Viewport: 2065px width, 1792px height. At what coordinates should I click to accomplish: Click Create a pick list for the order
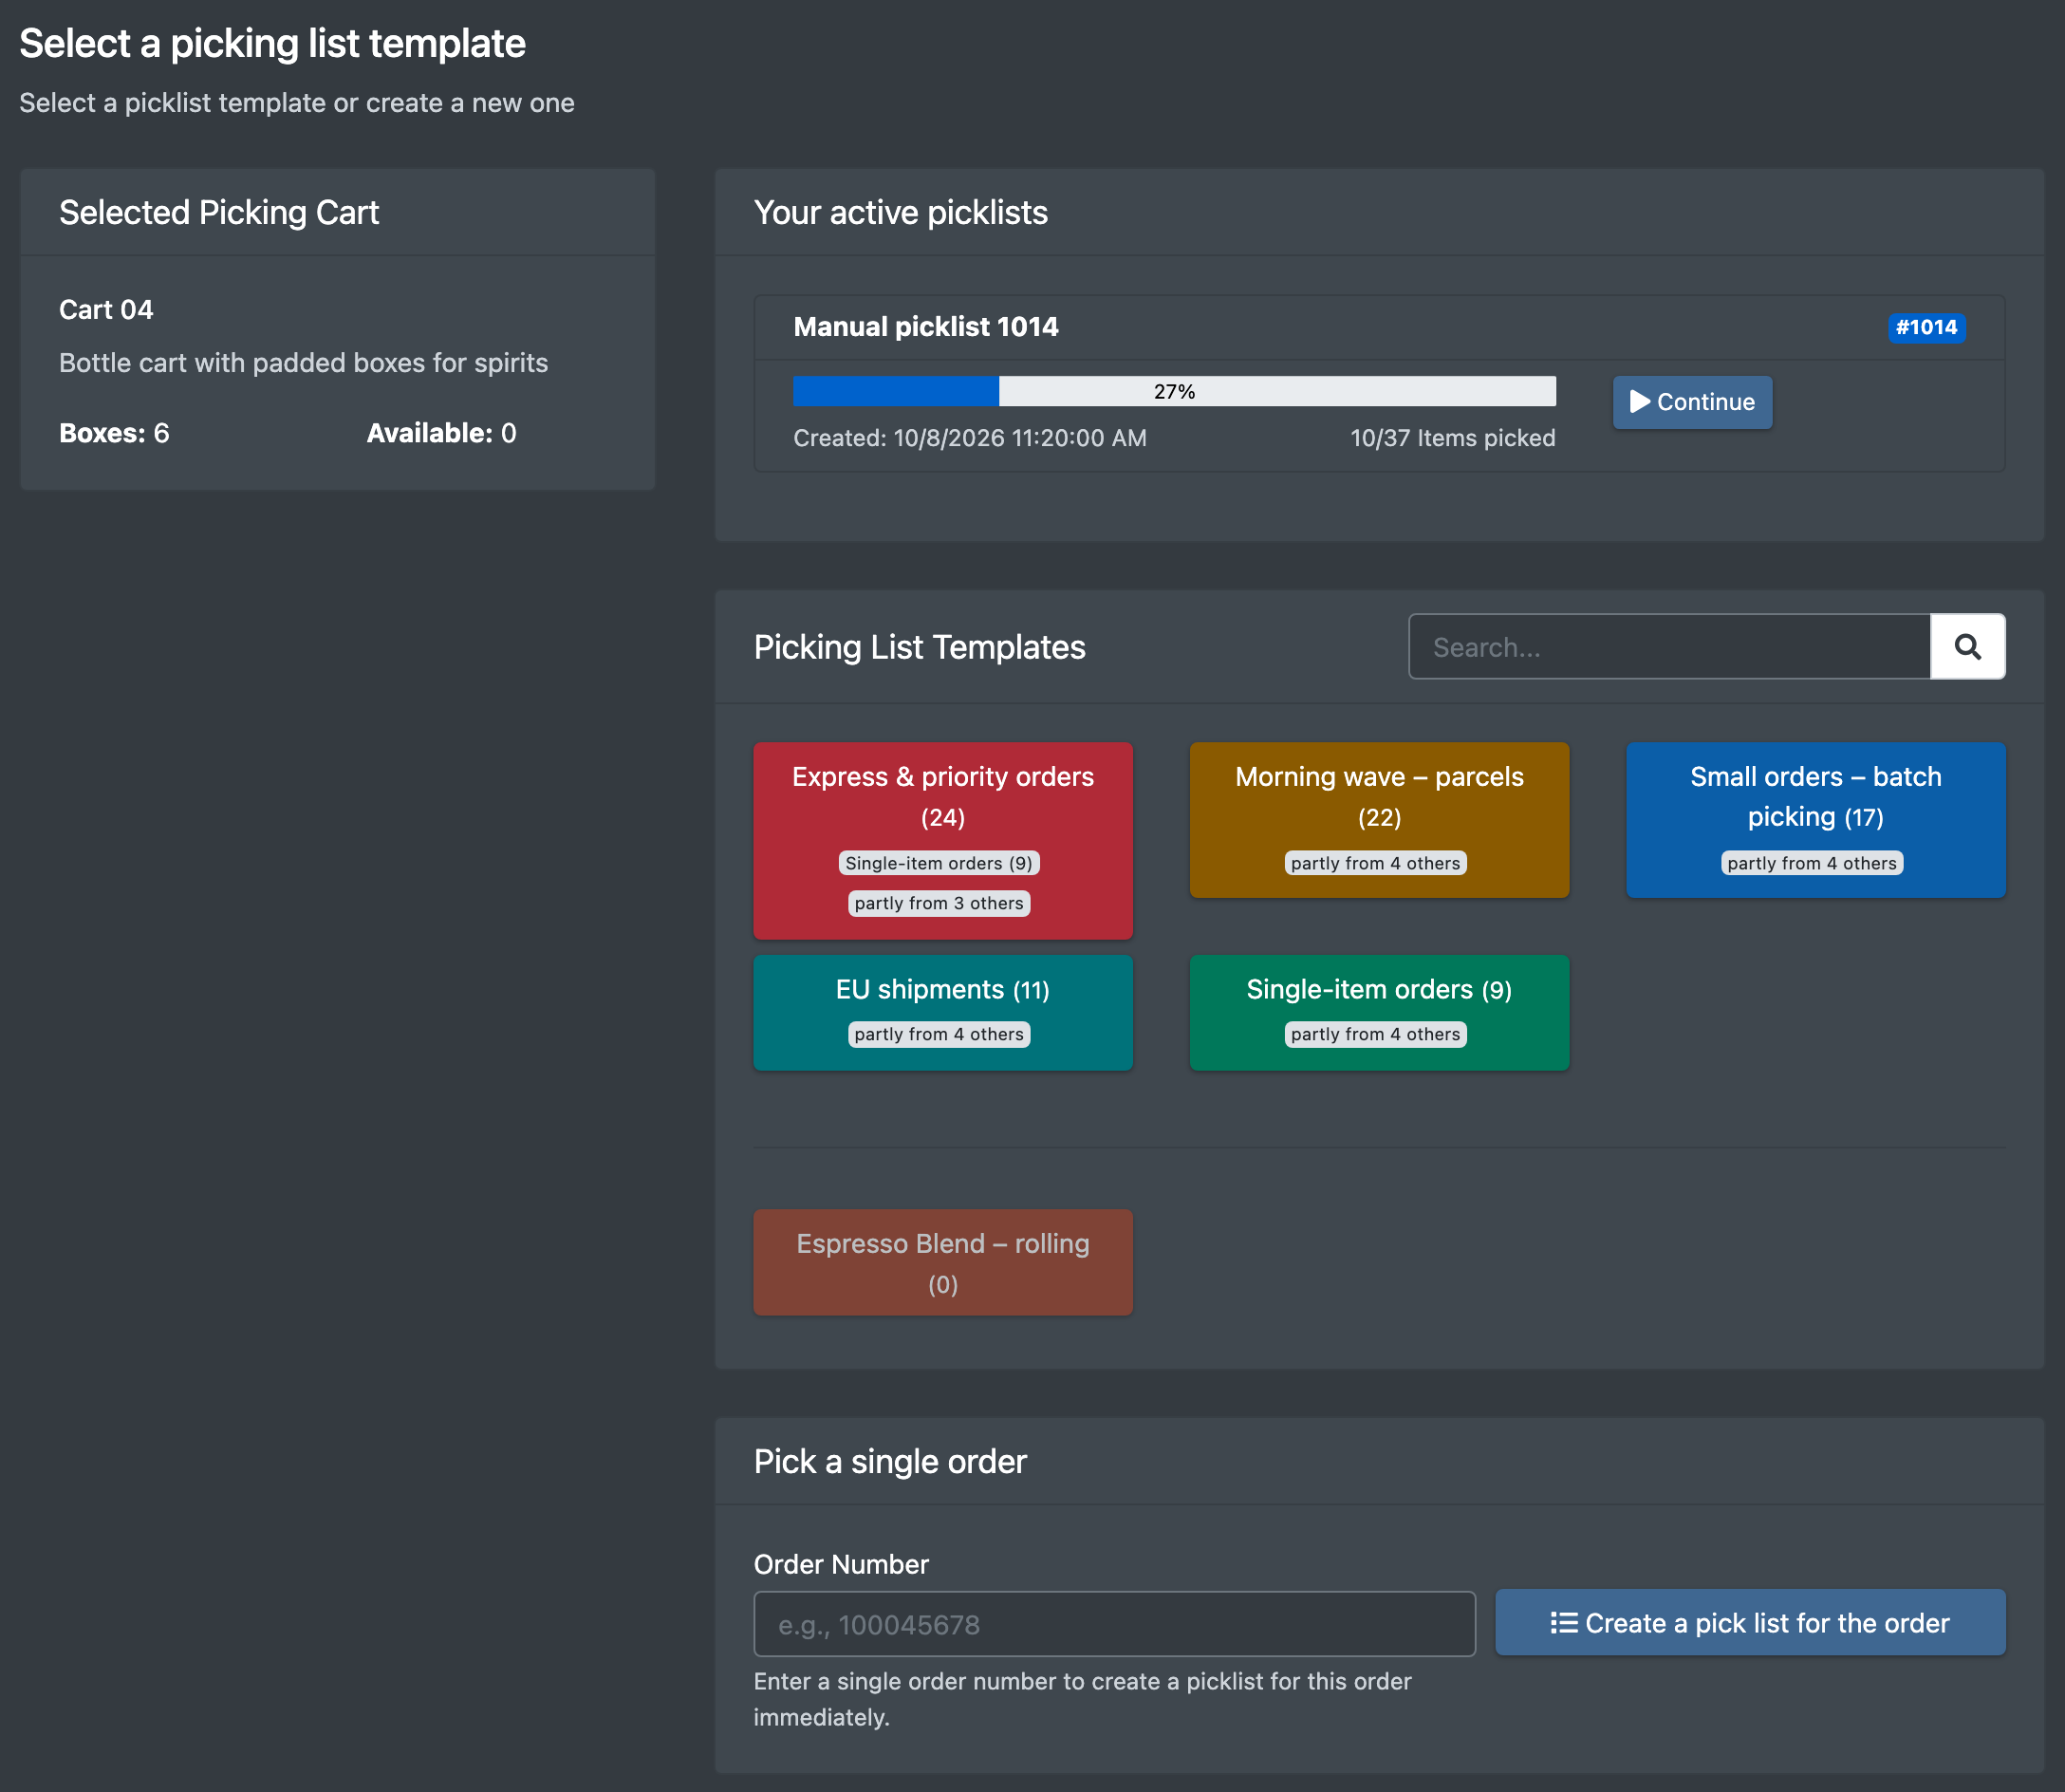point(1750,1622)
